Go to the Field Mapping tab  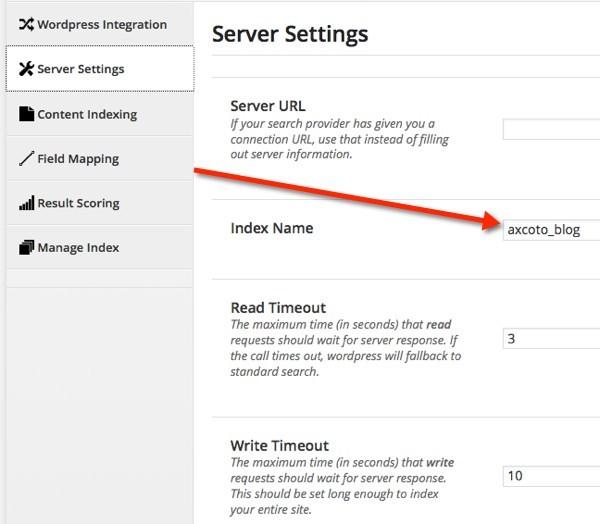pyautogui.click(x=99, y=158)
